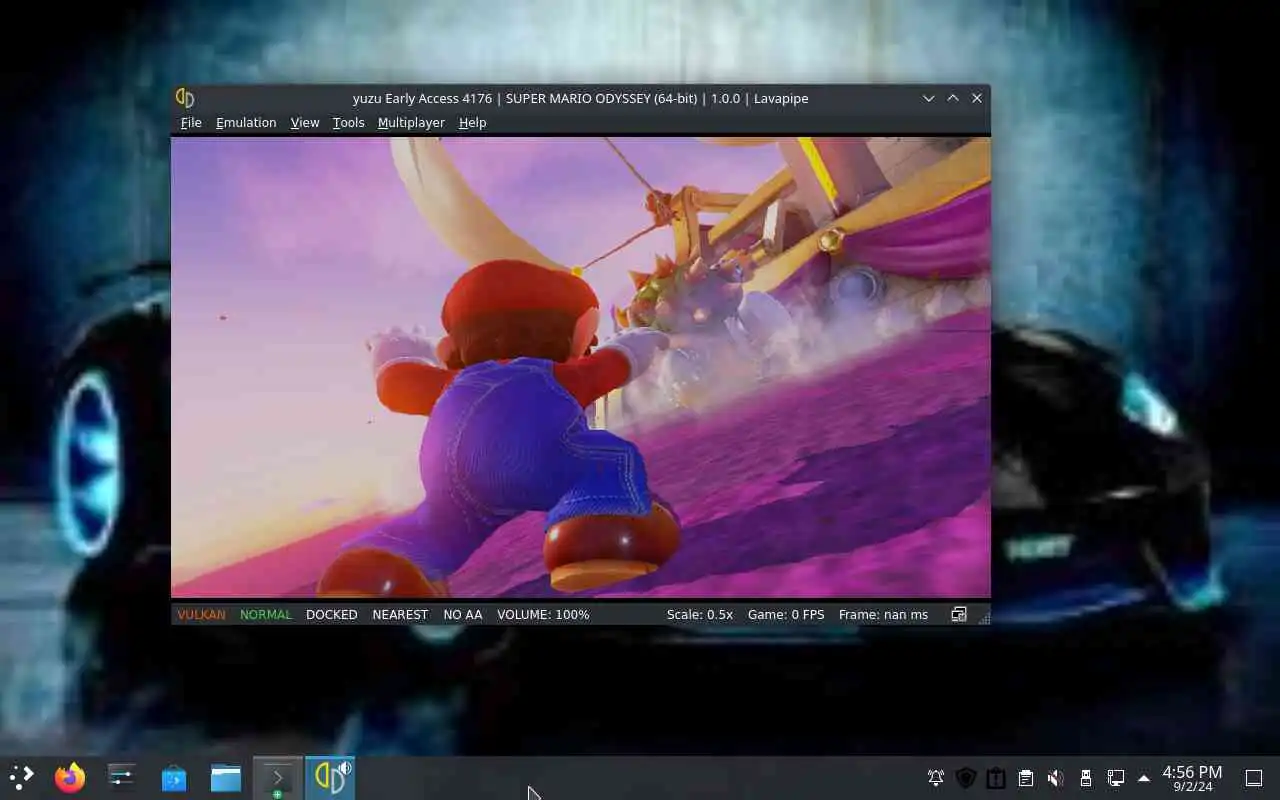
Task: Toggle the DOCKED mode button
Action: coord(331,614)
